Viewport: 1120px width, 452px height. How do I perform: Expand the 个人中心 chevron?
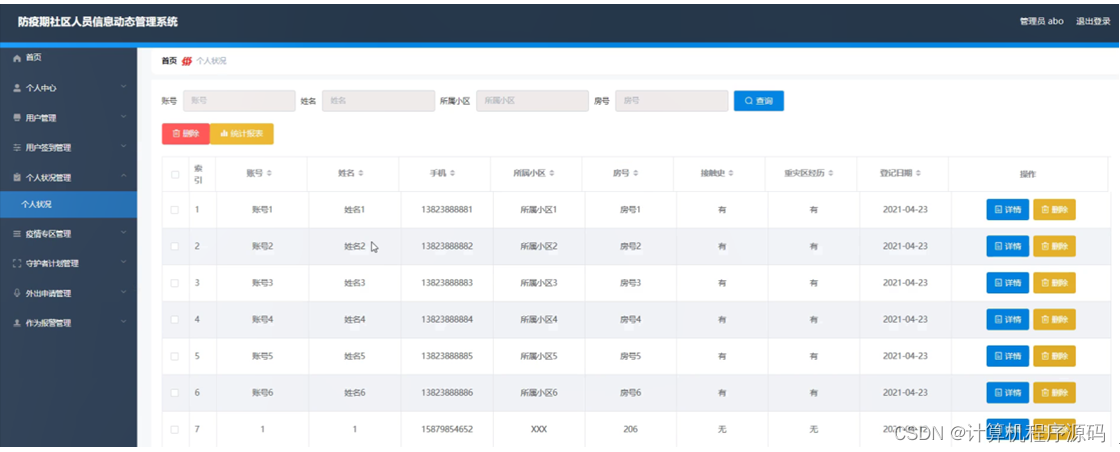pyautogui.click(x=124, y=87)
